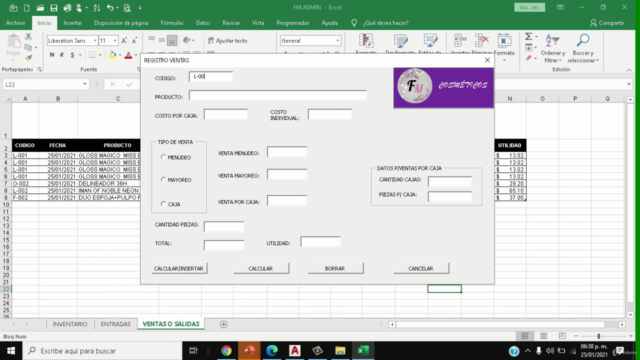Toggle bold N formatting
This screenshot has height=360, width=640.
pos(52,55)
